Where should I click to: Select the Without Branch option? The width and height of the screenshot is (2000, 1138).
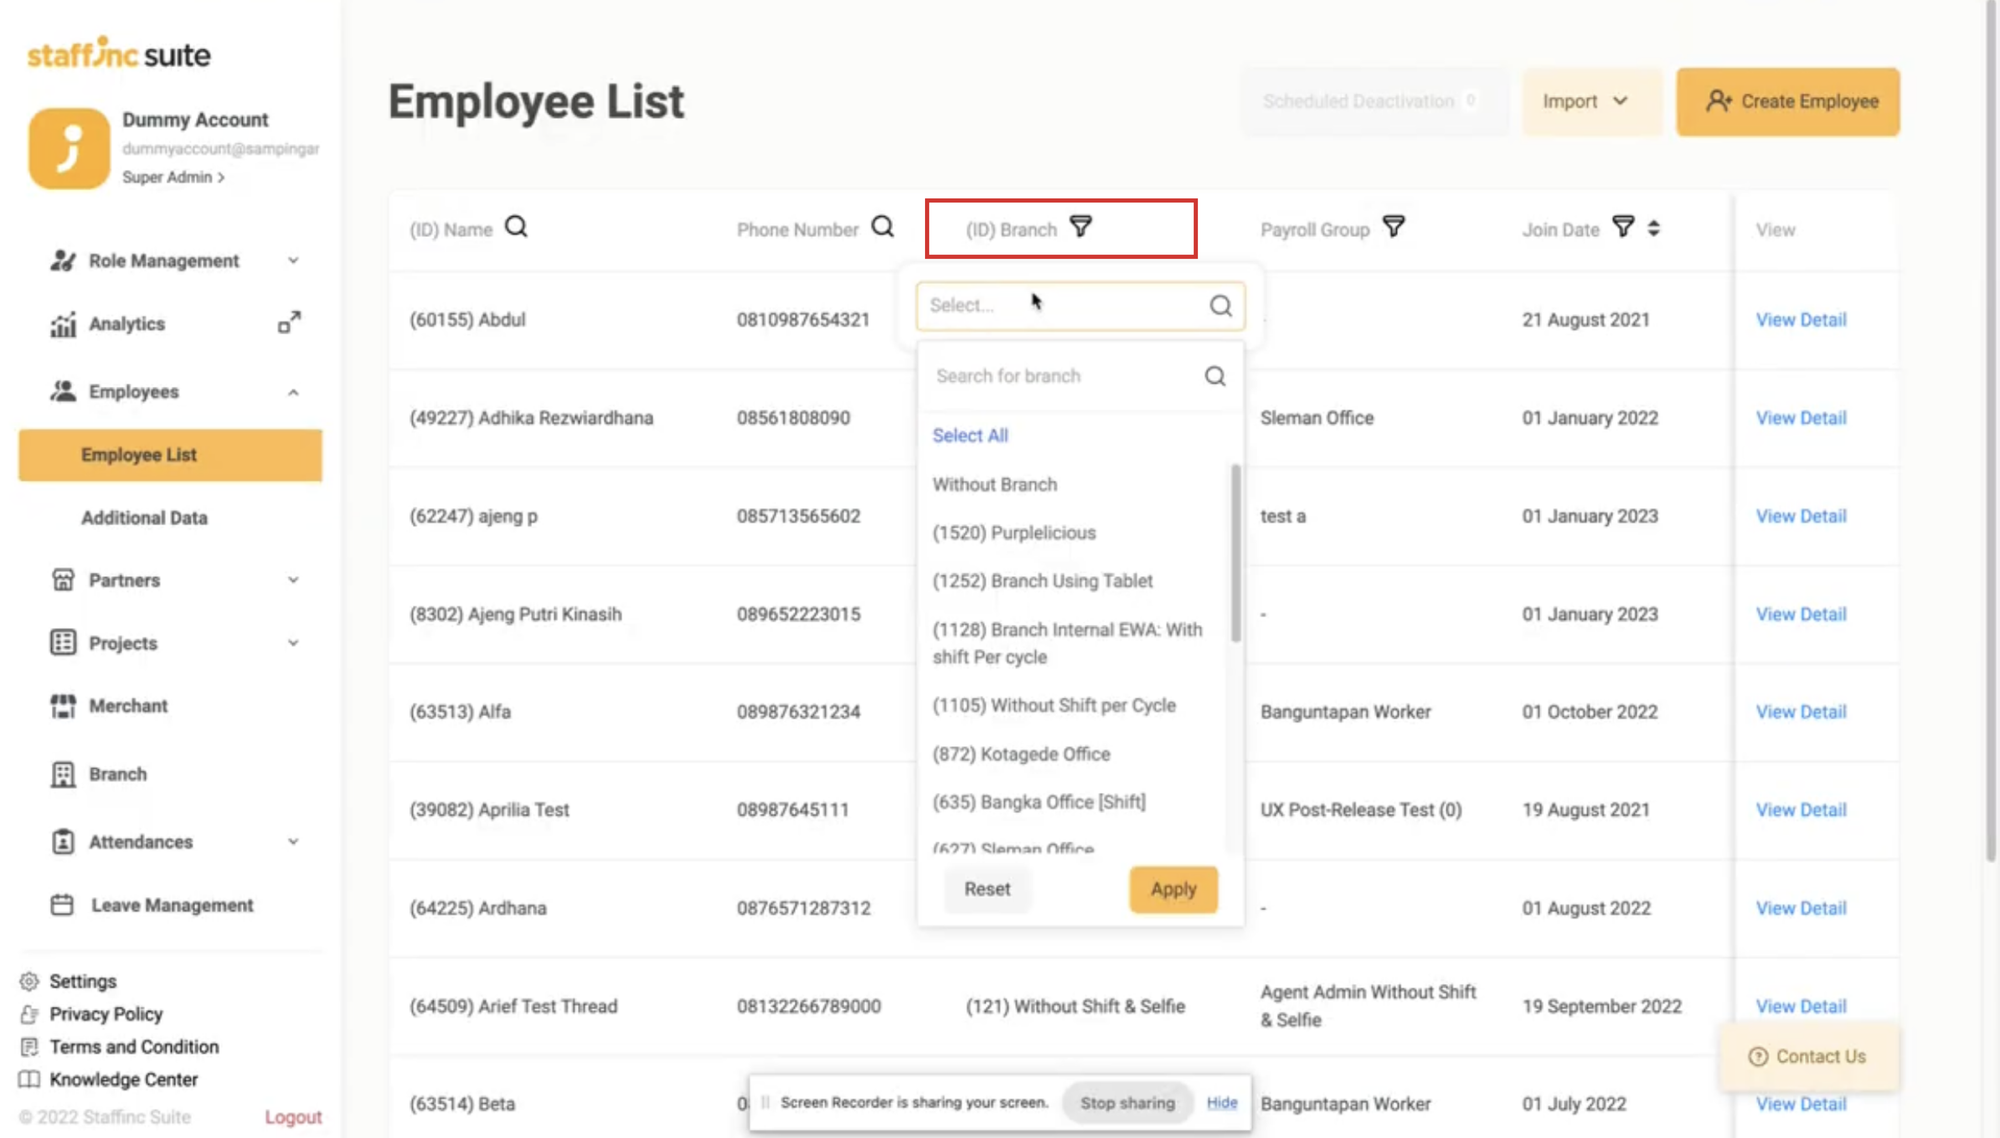(994, 484)
